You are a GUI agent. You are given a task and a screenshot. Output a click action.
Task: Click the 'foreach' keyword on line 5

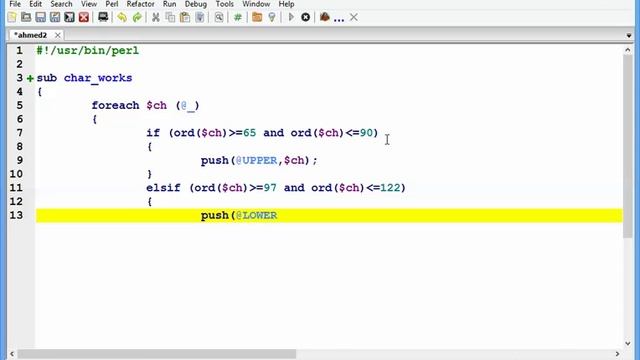coord(116,105)
